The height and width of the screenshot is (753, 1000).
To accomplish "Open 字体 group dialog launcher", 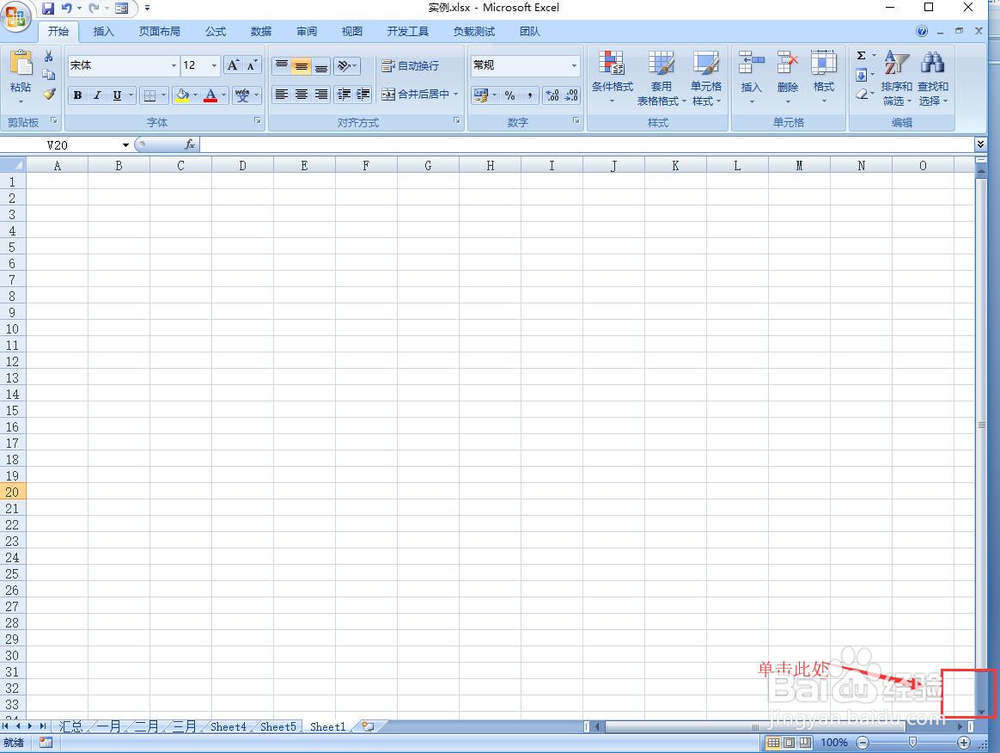I will pyautogui.click(x=258, y=121).
